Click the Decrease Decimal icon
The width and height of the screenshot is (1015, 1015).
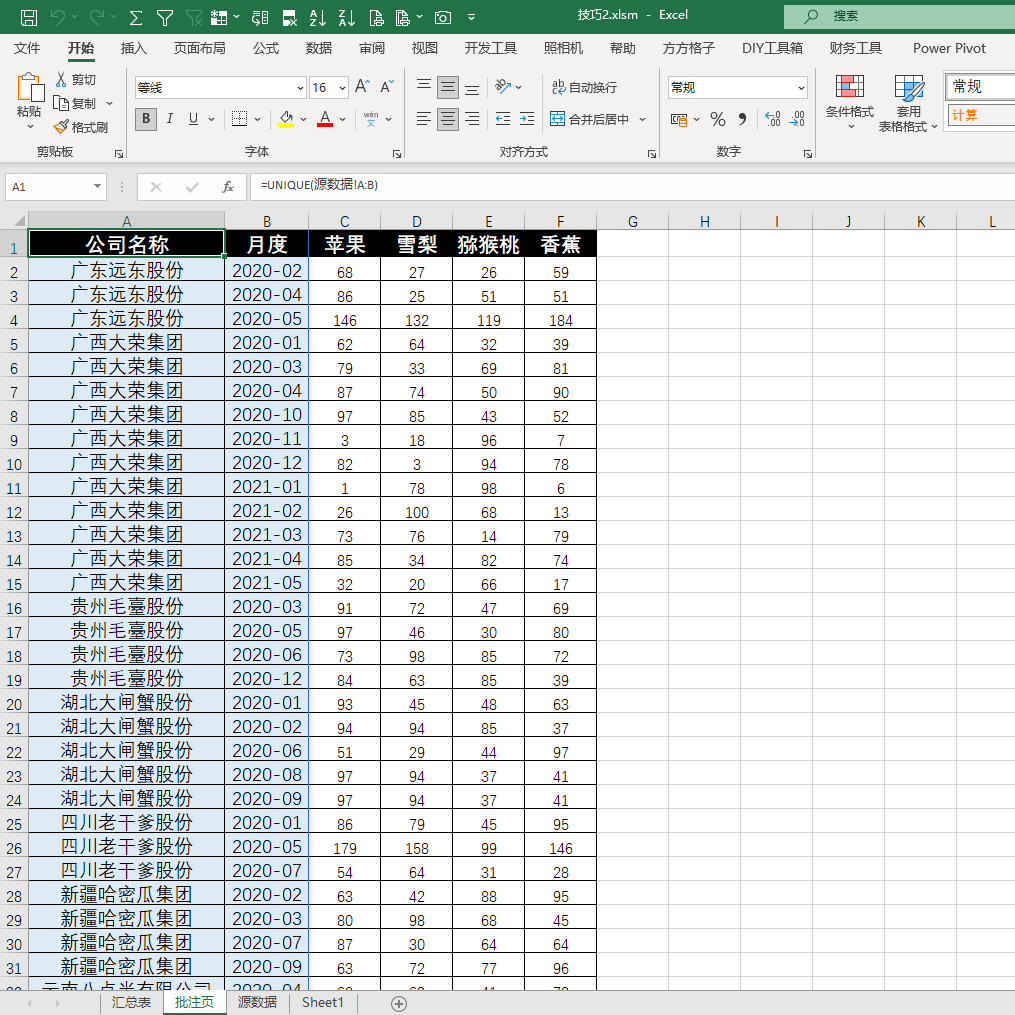pos(797,118)
